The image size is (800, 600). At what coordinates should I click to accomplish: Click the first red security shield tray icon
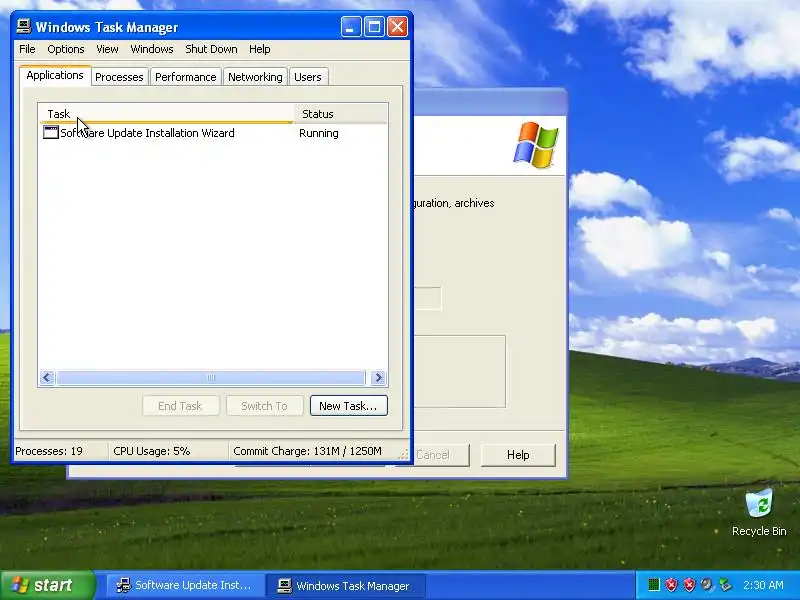[671, 585]
